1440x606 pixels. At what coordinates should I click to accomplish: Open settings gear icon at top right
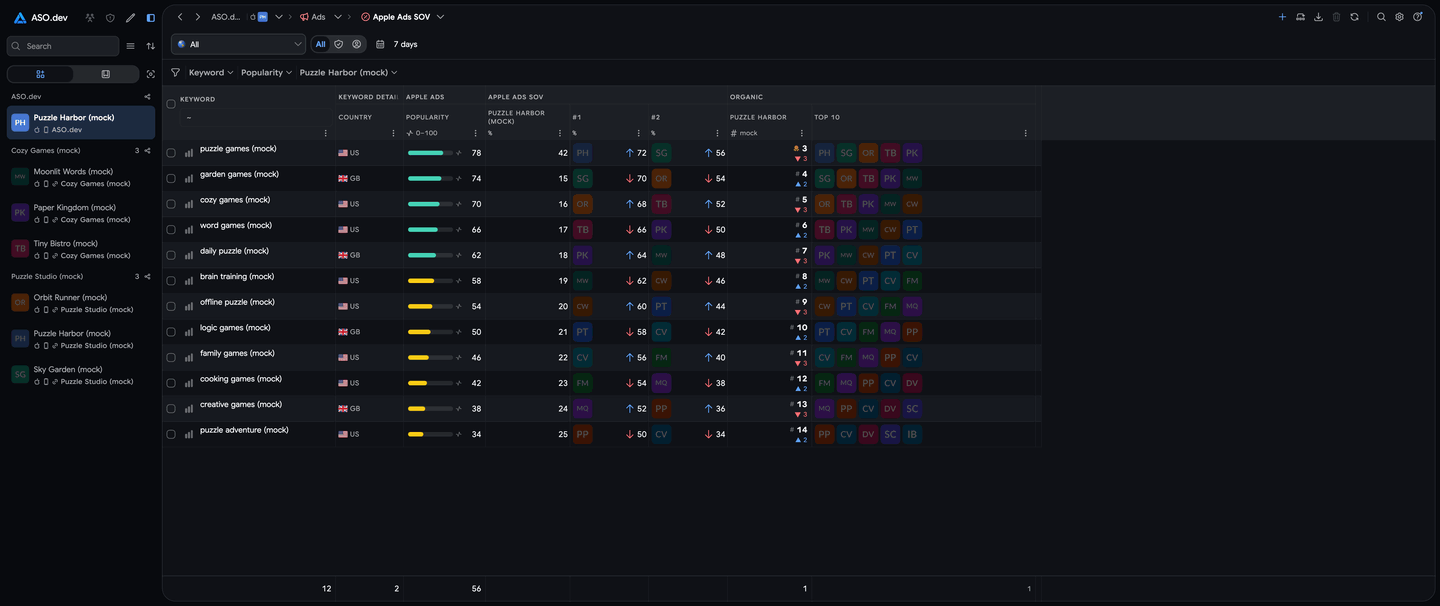1399,17
